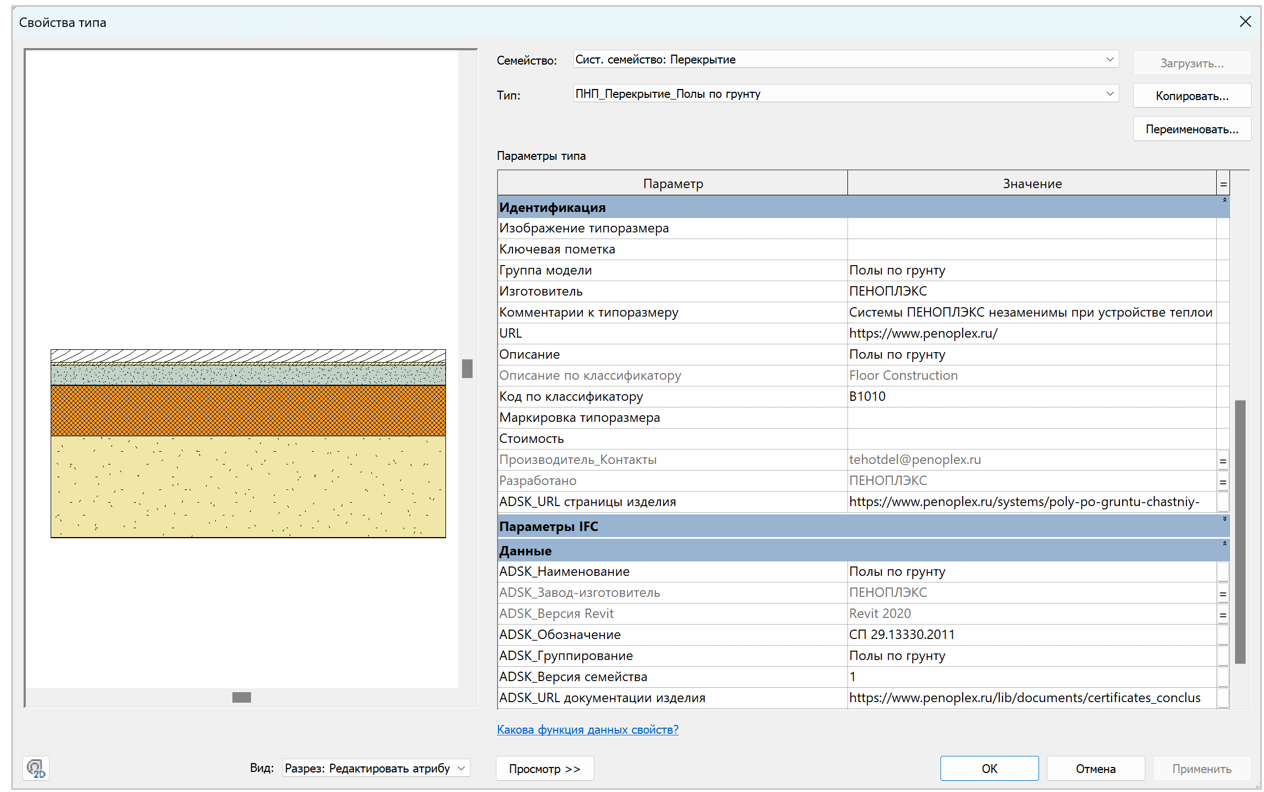1264x792 pixels.
Task: Click equals button in ADSK_Версия Revit row
Action: tap(1222, 614)
